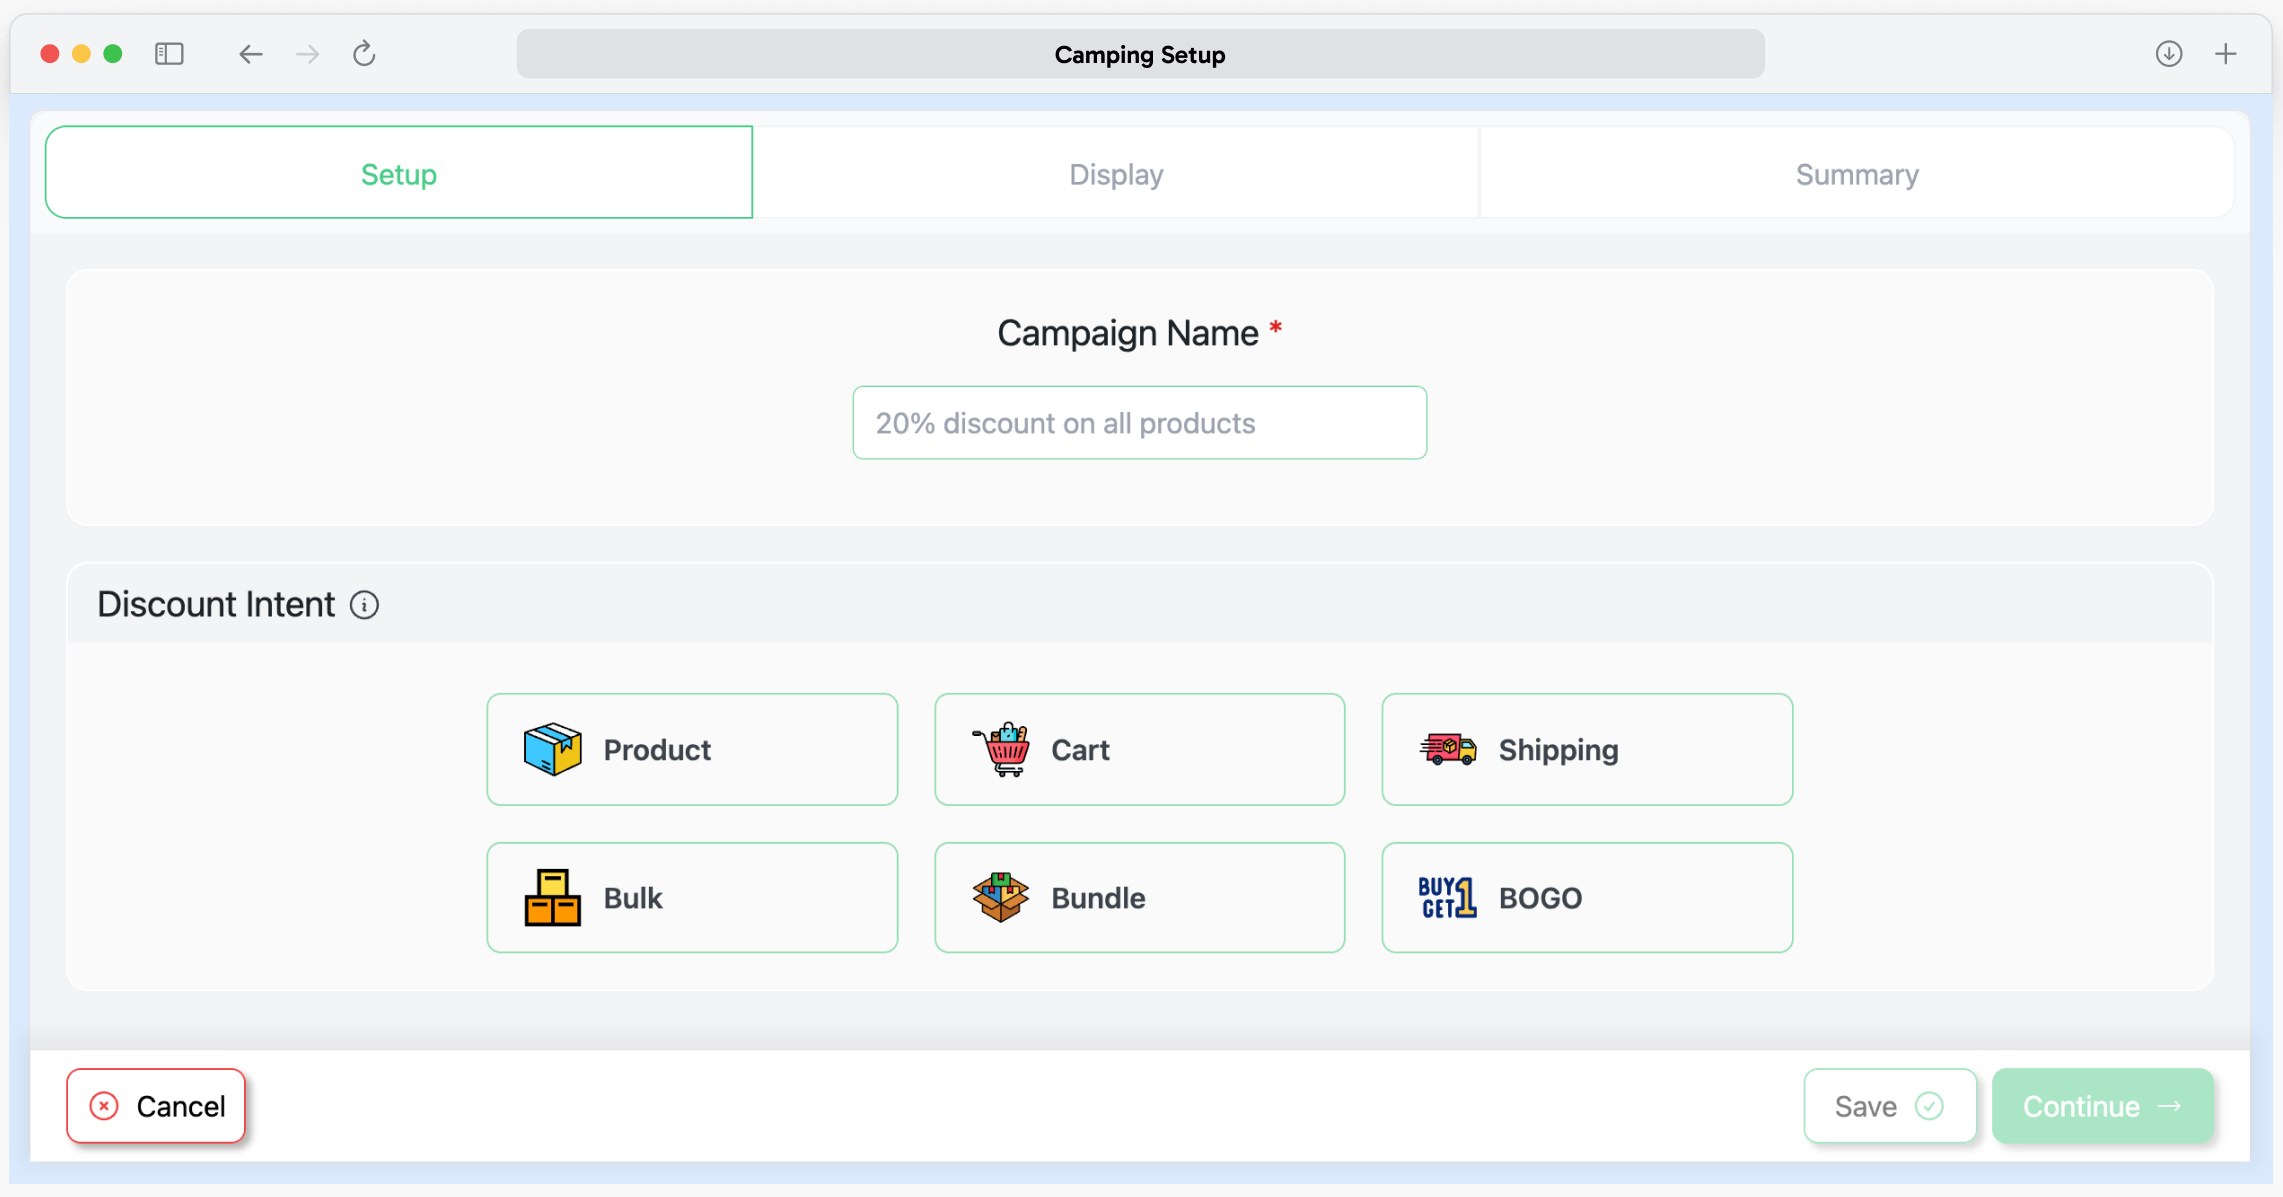Save the campaign
The width and height of the screenshot is (2283, 1197).
(x=1889, y=1106)
